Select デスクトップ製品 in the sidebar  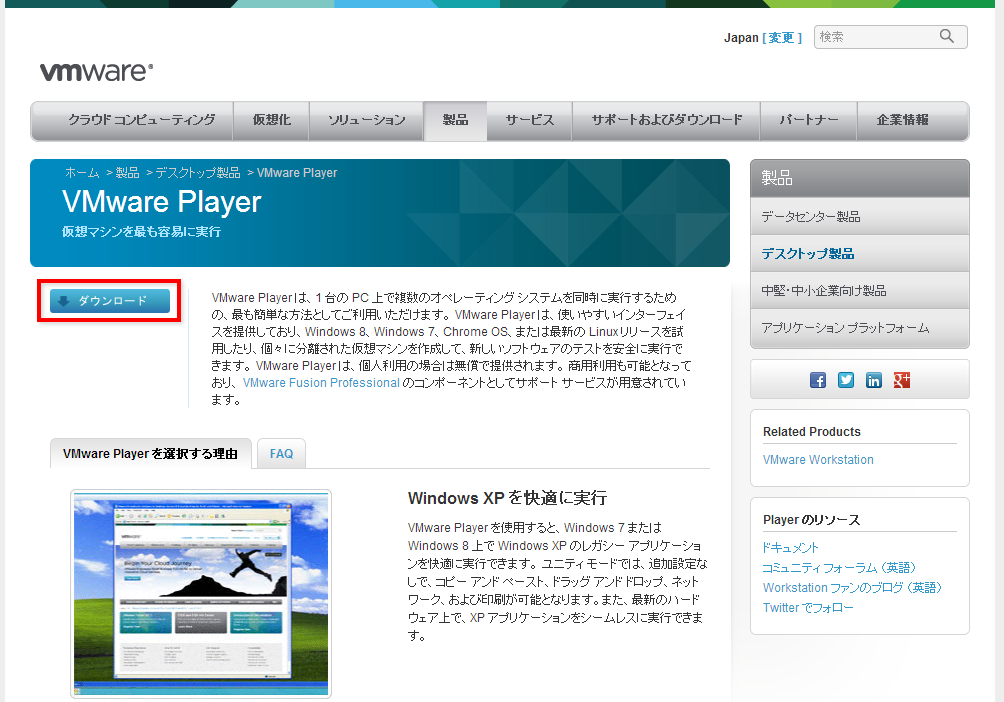859,254
